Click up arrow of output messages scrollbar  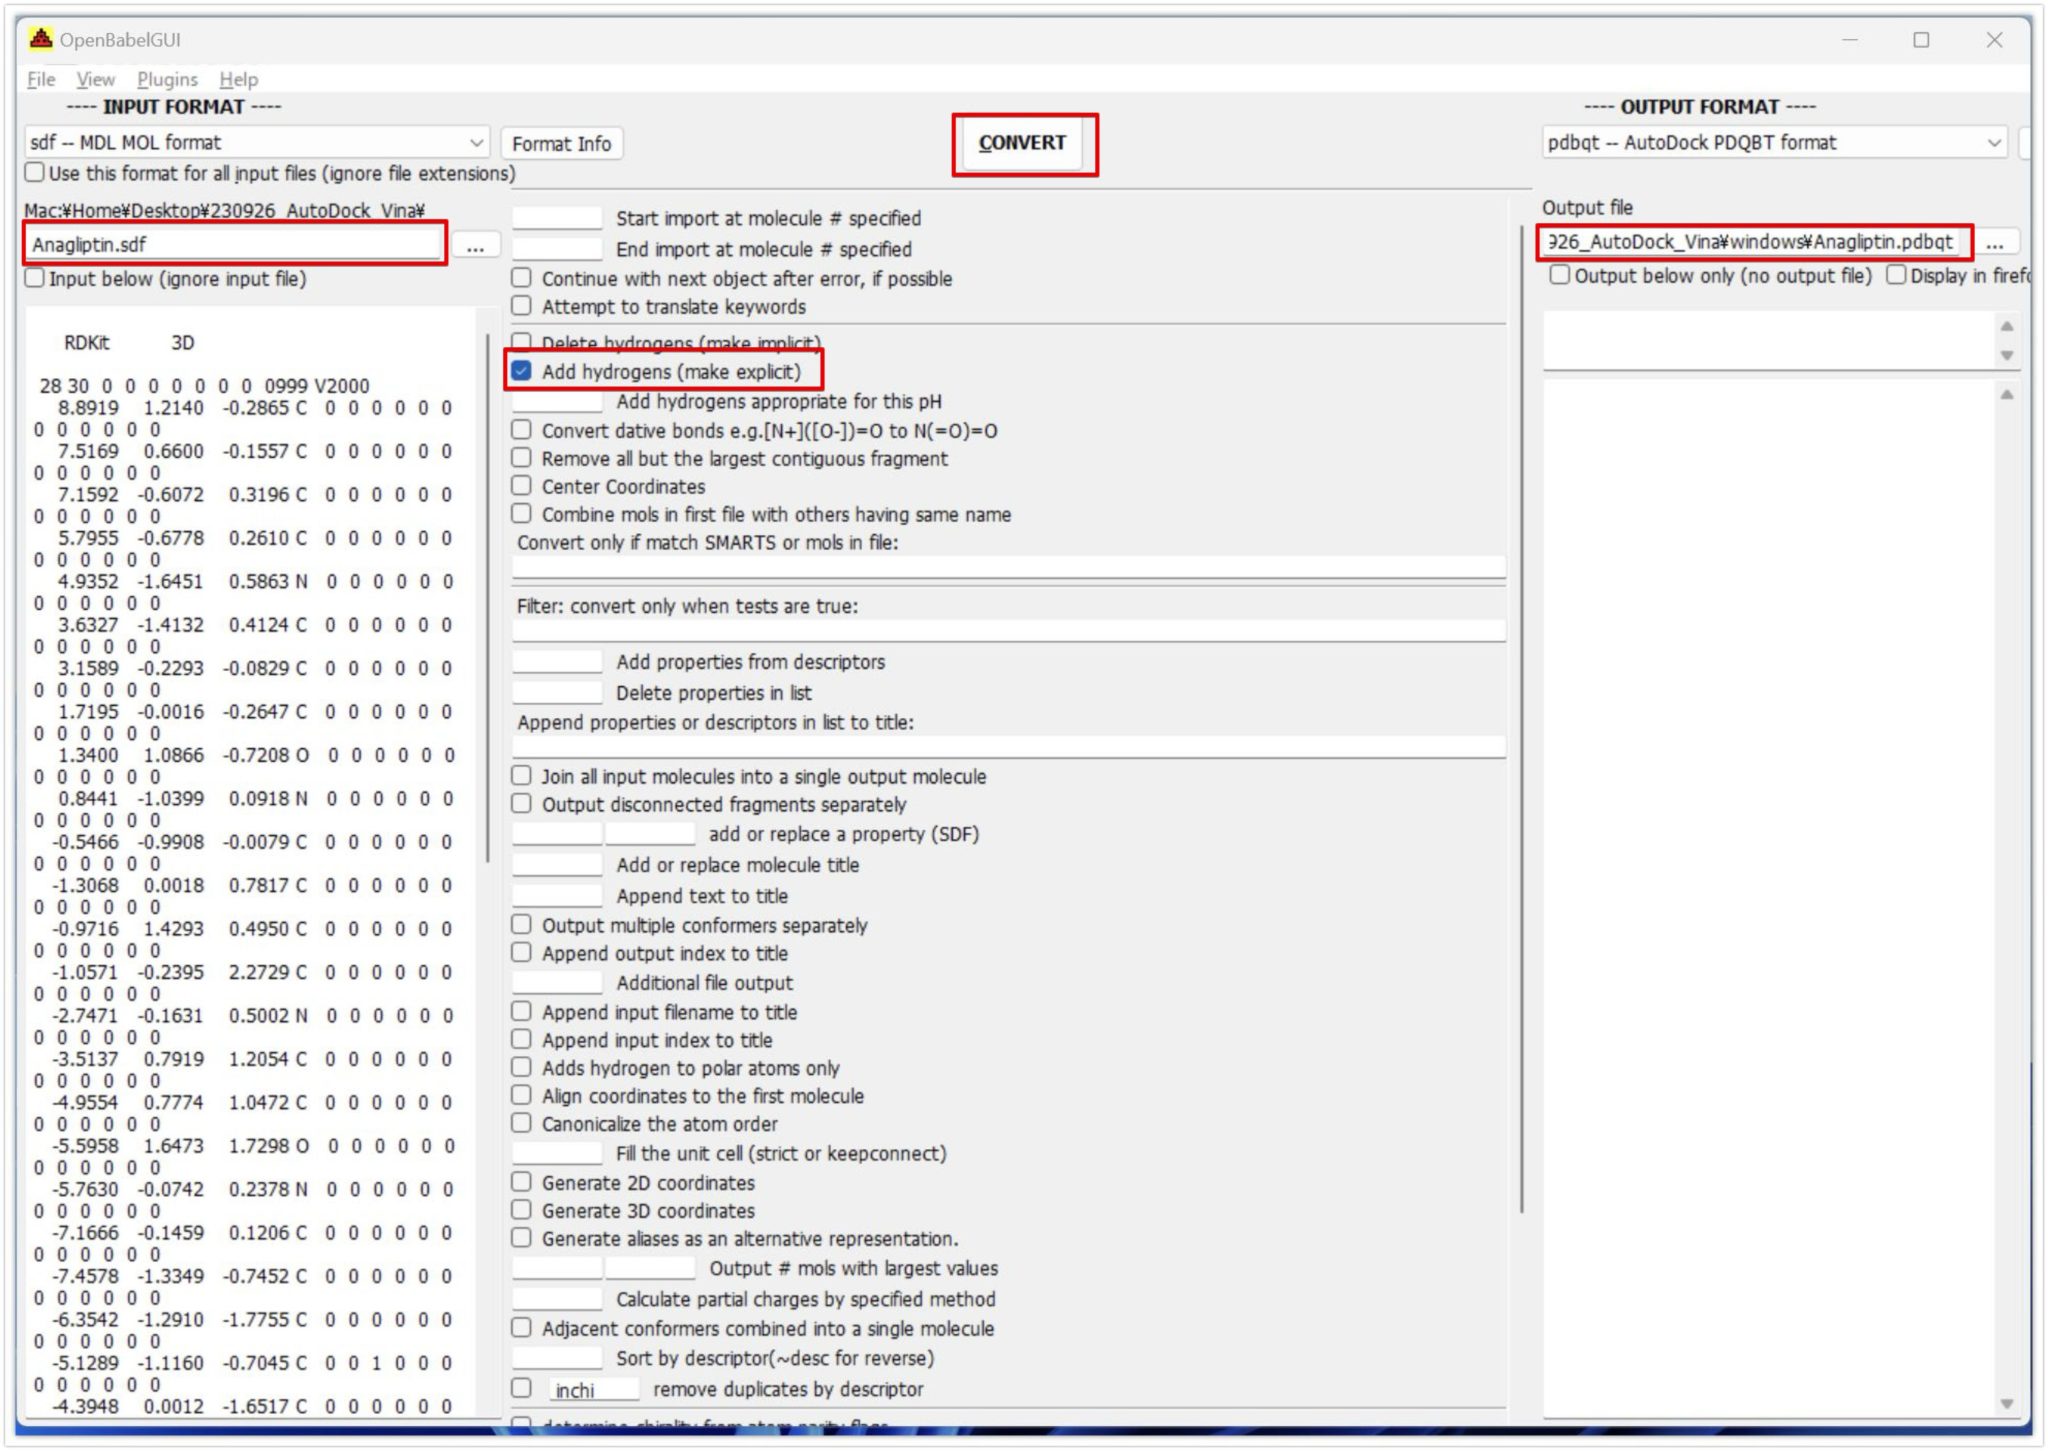click(x=2006, y=326)
